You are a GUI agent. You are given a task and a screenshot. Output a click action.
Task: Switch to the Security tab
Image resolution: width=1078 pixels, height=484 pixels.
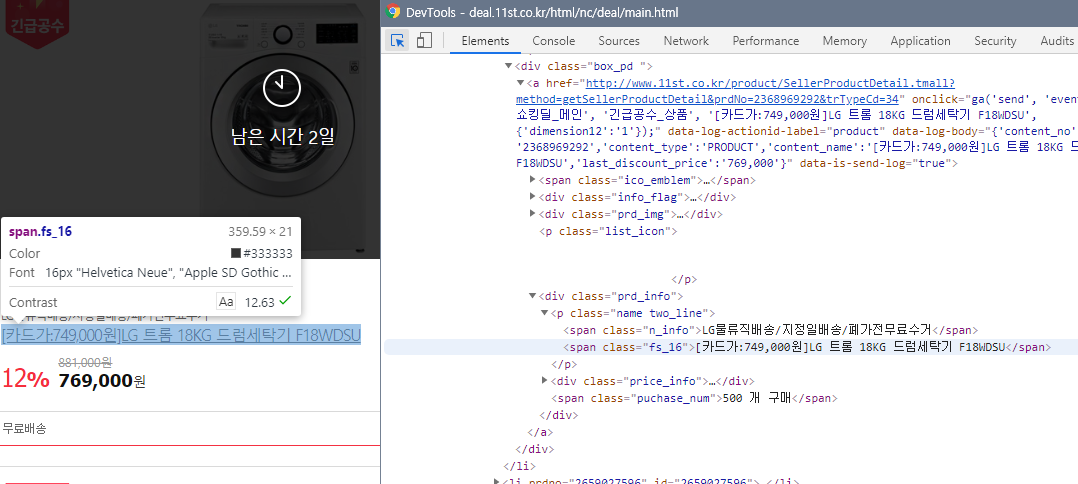coord(995,41)
